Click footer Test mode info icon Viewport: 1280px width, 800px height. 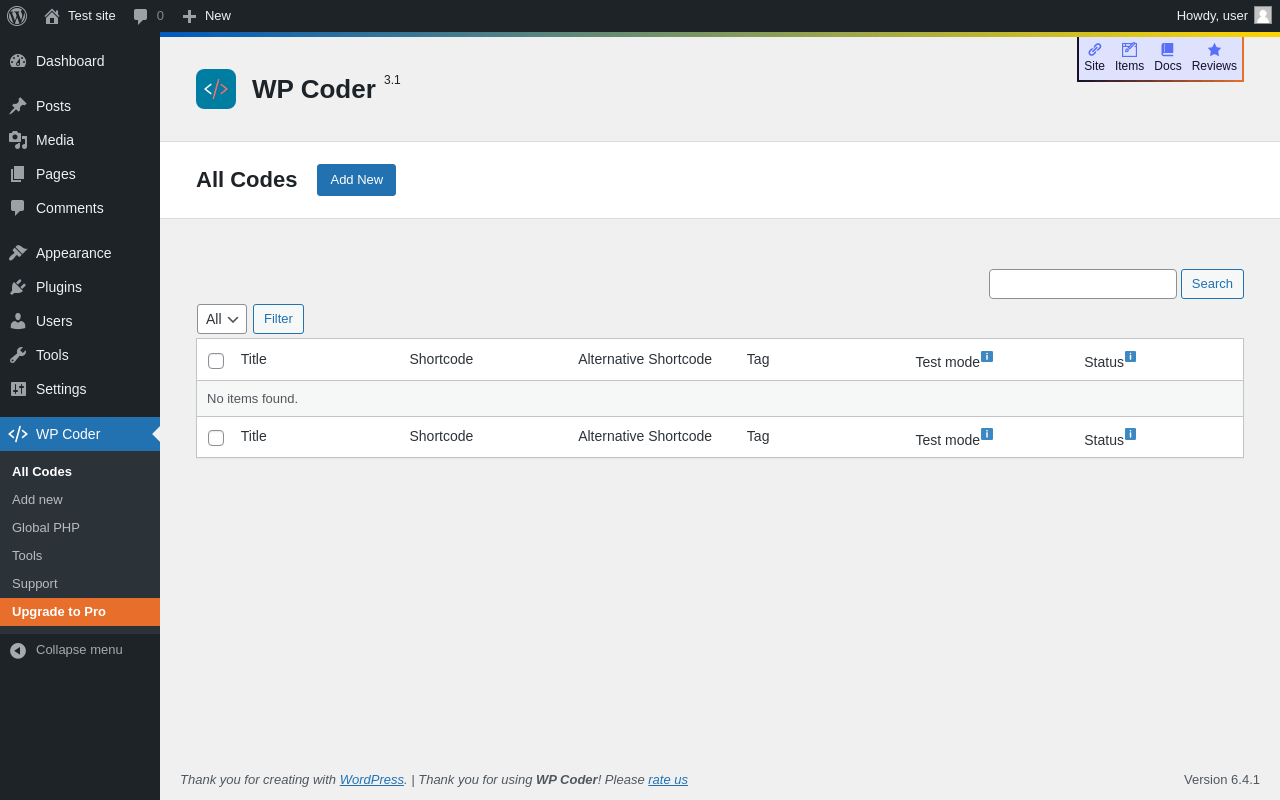pos(987,434)
